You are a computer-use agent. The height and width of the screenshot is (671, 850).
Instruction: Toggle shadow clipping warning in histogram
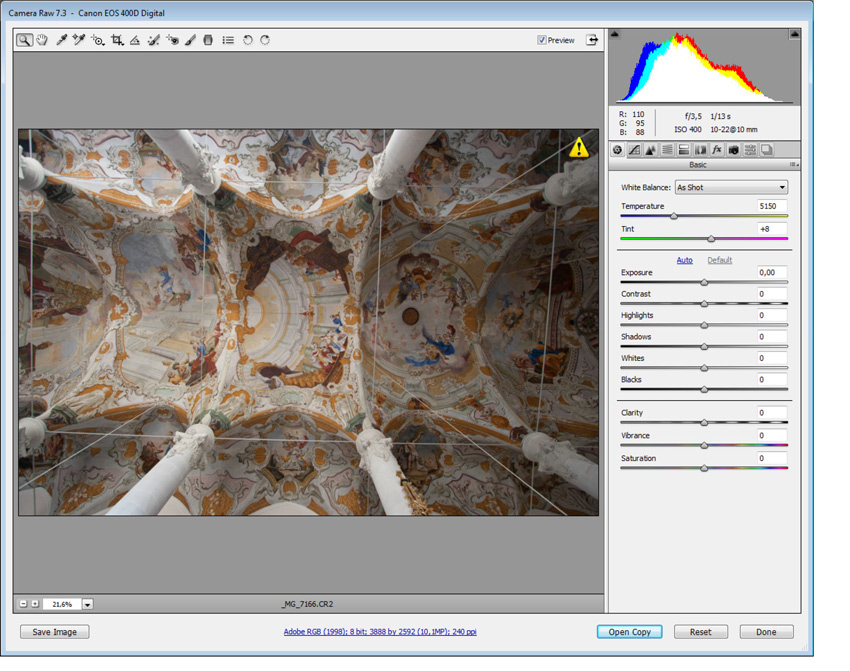point(615,34)
